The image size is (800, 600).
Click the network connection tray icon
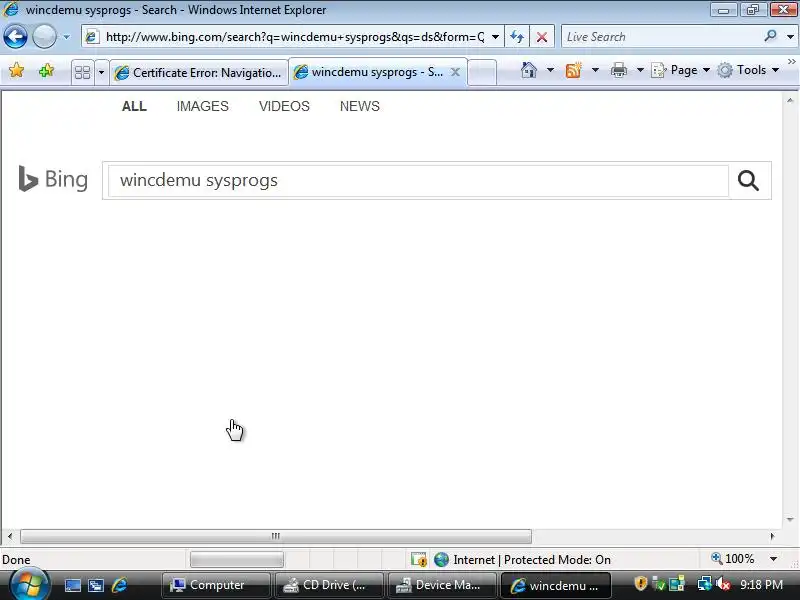pos(704,583)
